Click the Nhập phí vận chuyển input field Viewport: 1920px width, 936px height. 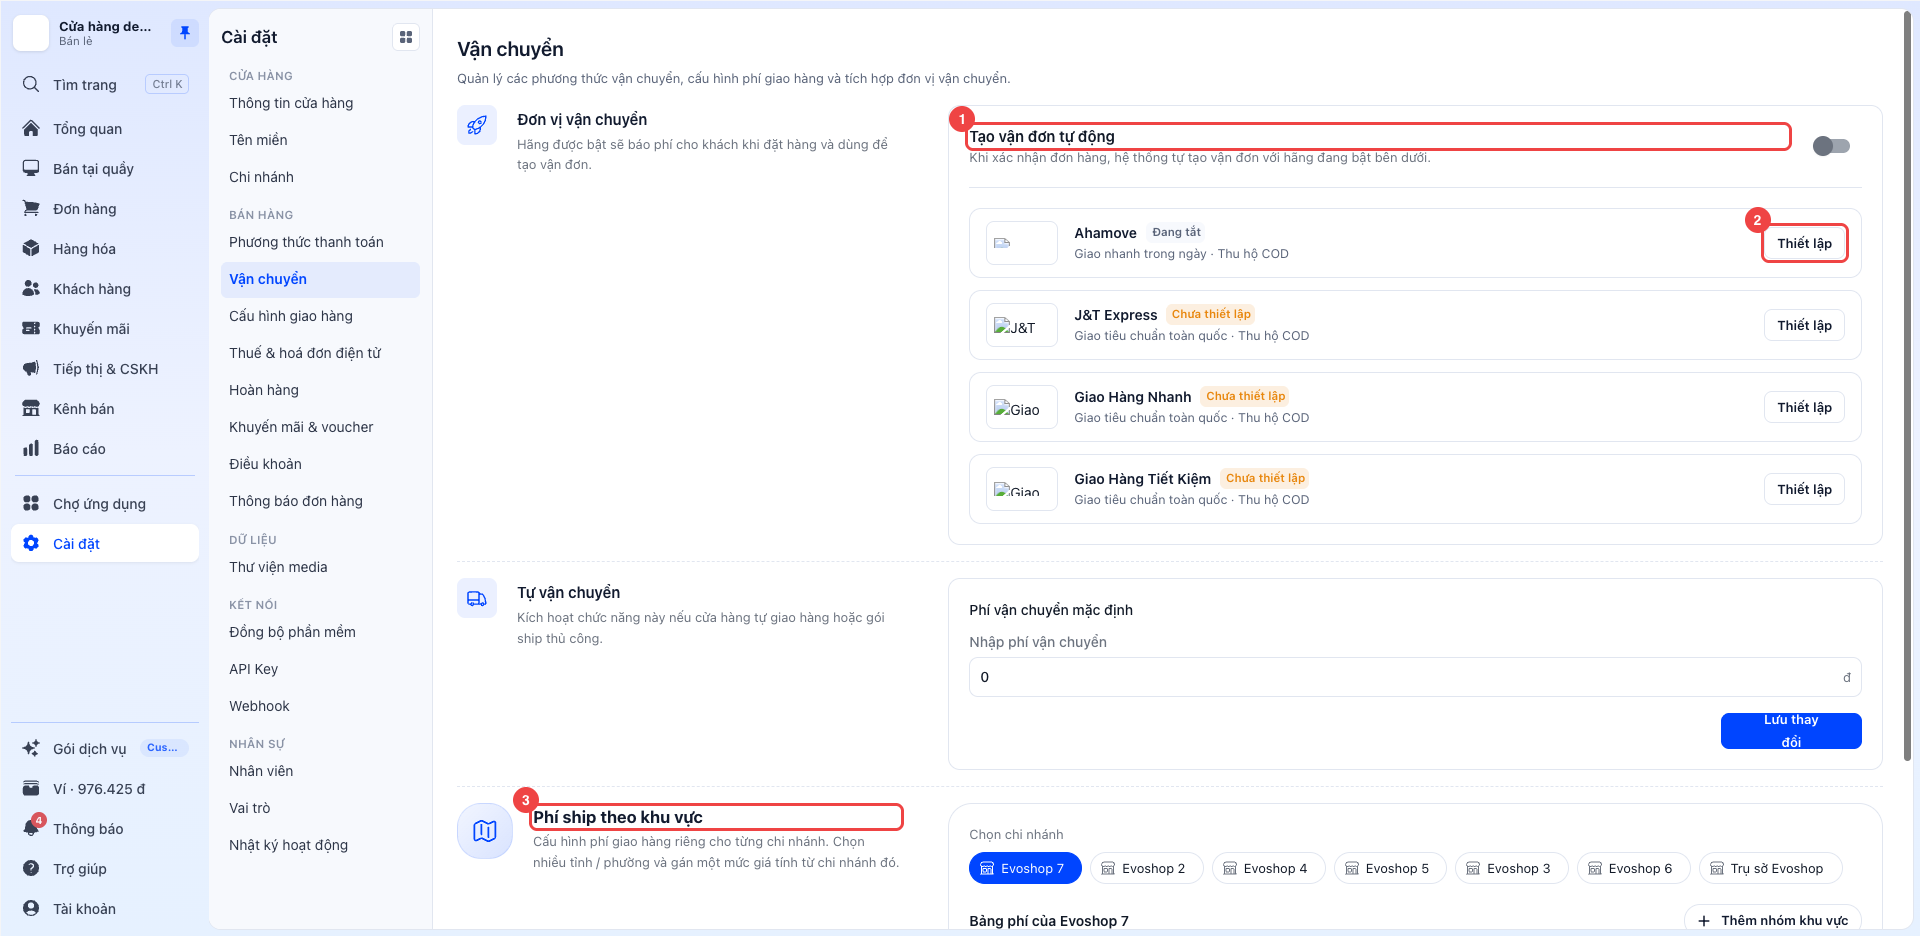pyautogui.click(x=1415, y=677)
